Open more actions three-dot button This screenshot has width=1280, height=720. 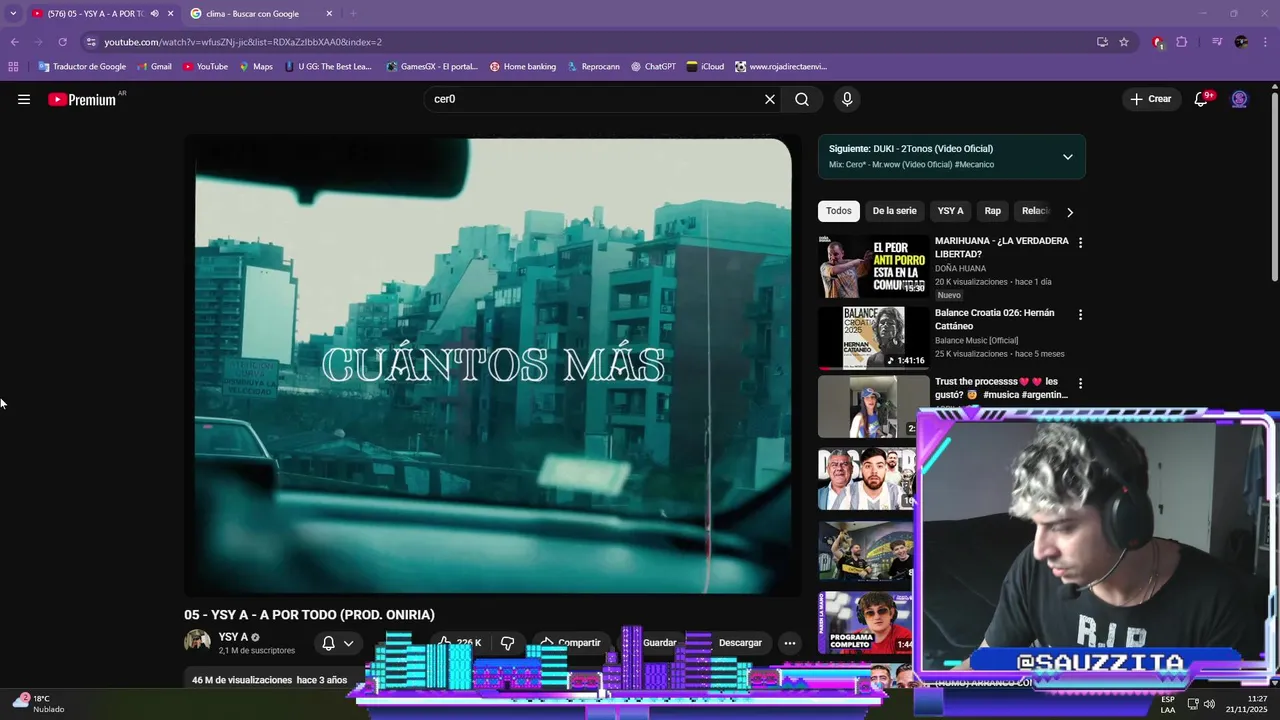tap(789, 643)
